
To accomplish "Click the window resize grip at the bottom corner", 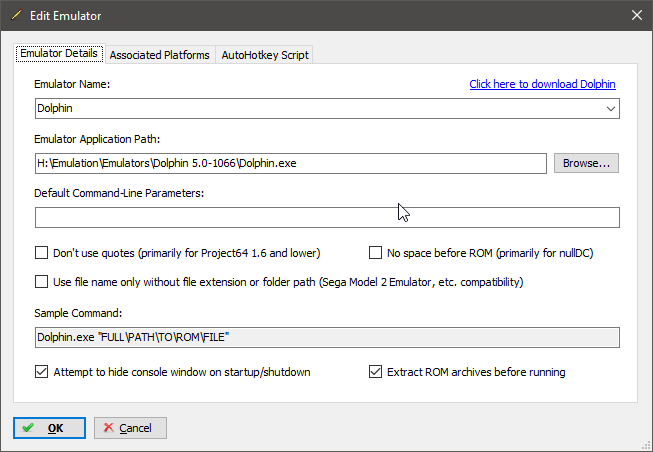I will pos(646,446).
